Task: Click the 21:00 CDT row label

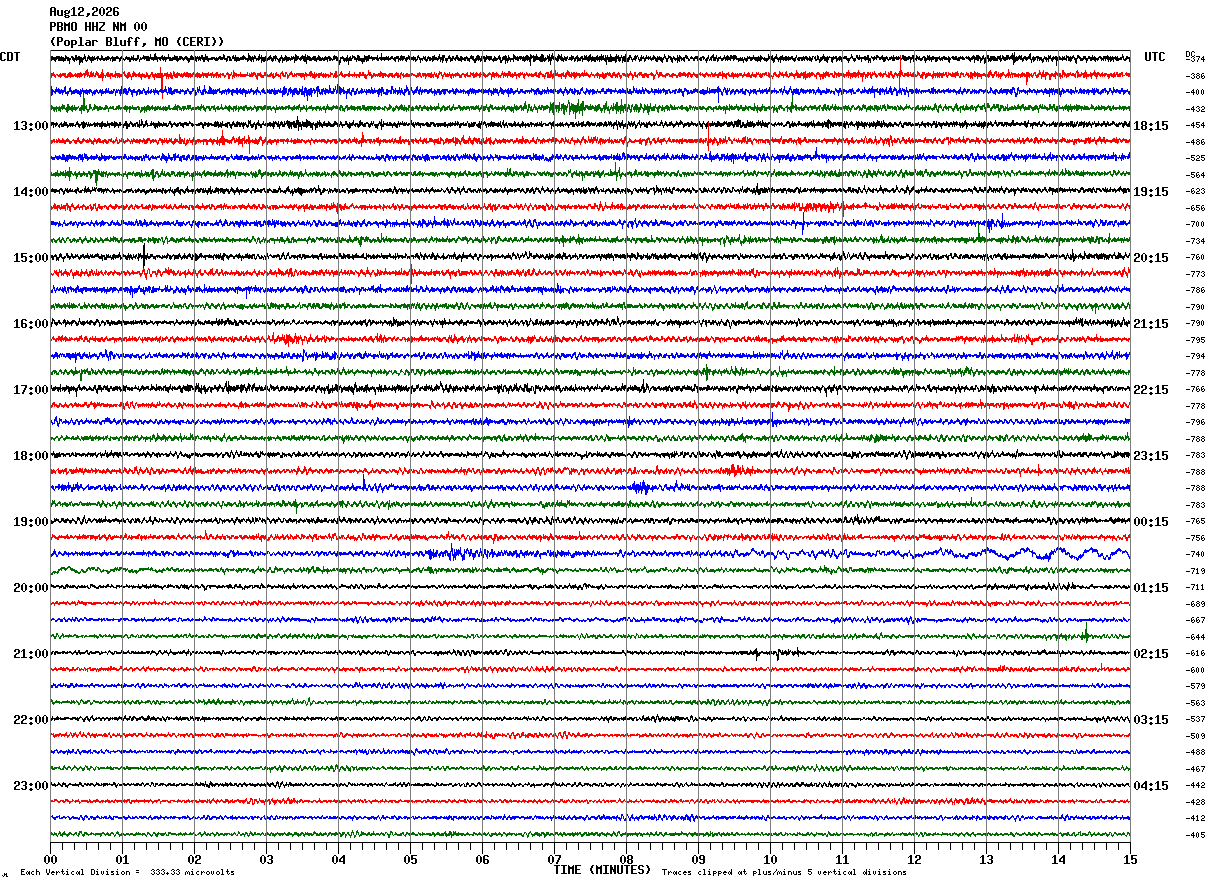Action: click(30, 654)
